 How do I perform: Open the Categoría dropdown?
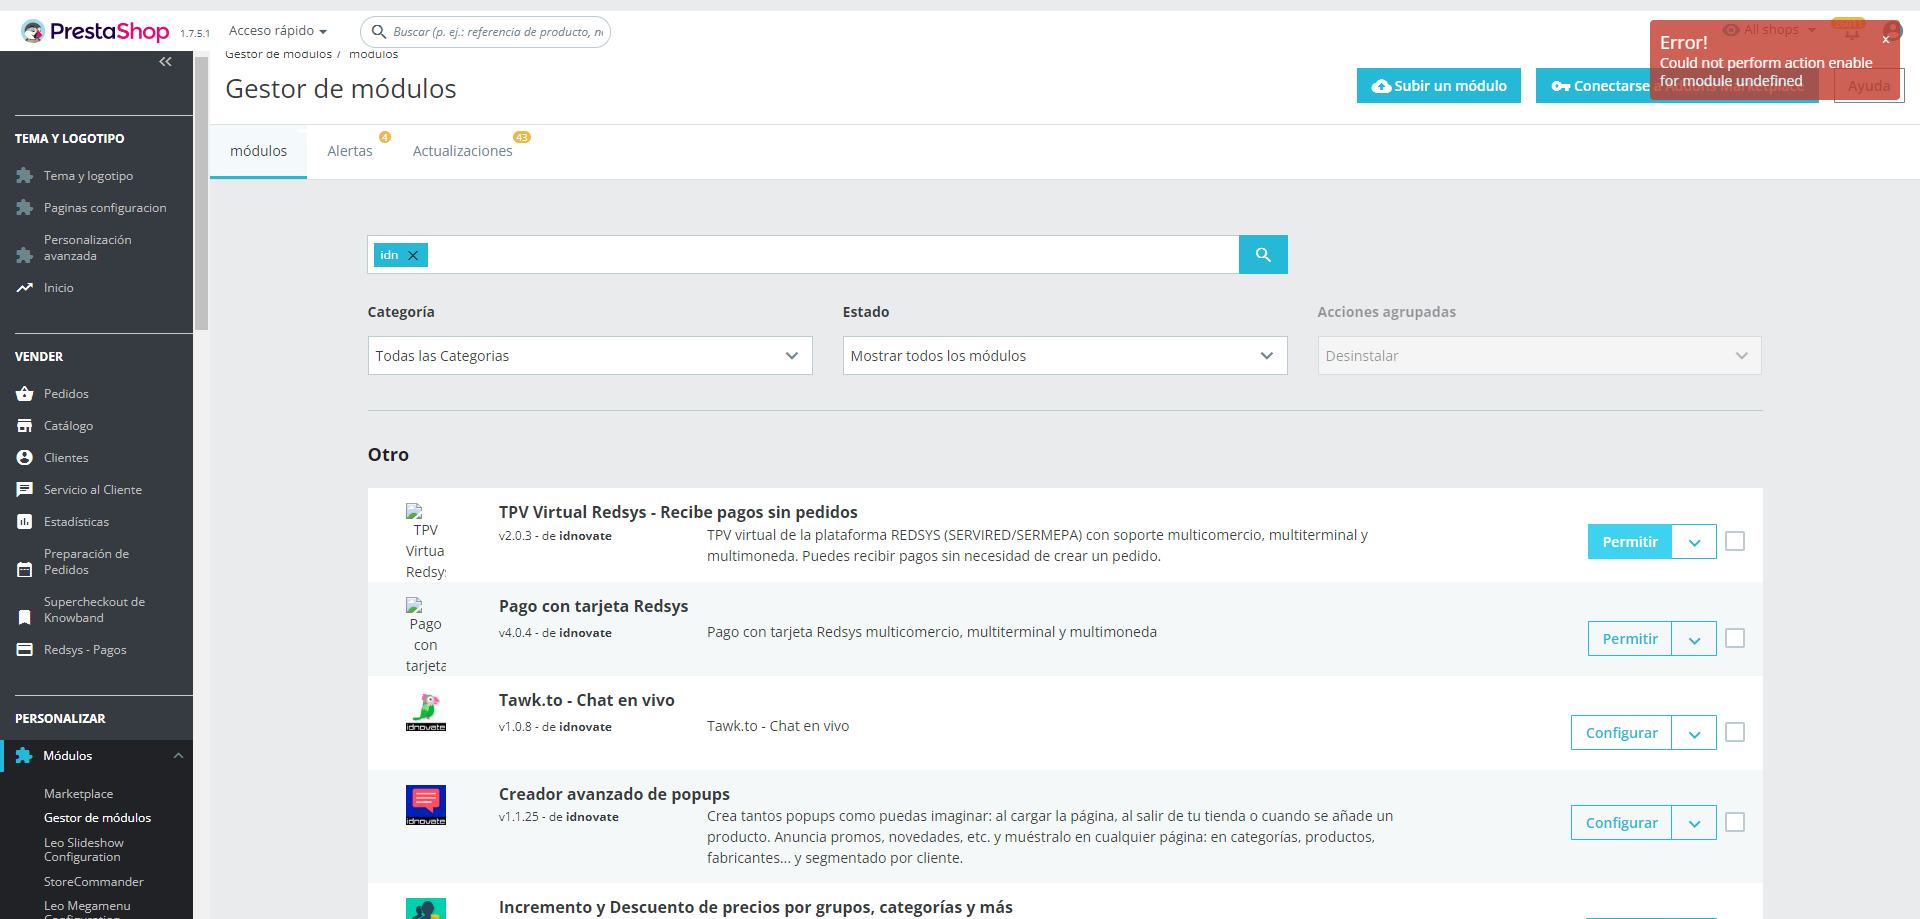tap(590, 356)
